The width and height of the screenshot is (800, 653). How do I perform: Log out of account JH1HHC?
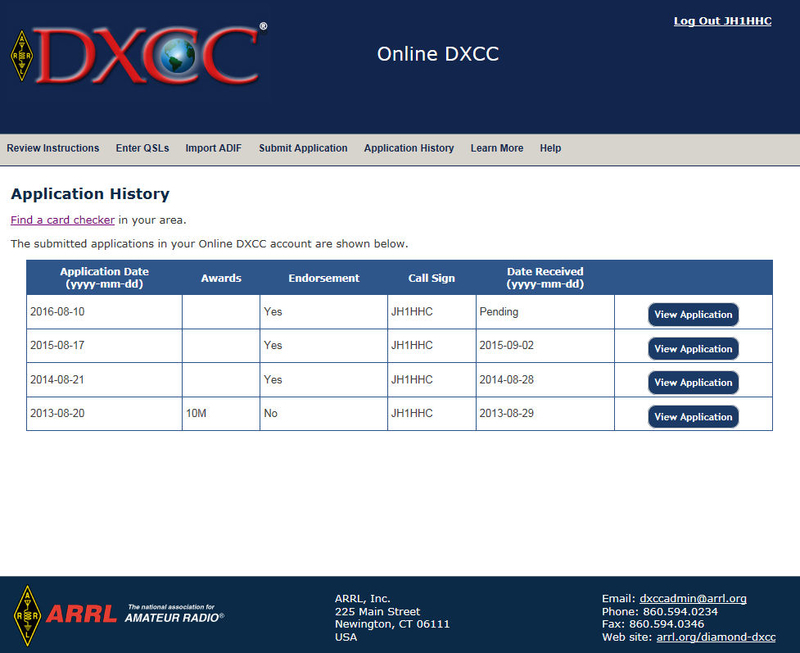point(722,21)
